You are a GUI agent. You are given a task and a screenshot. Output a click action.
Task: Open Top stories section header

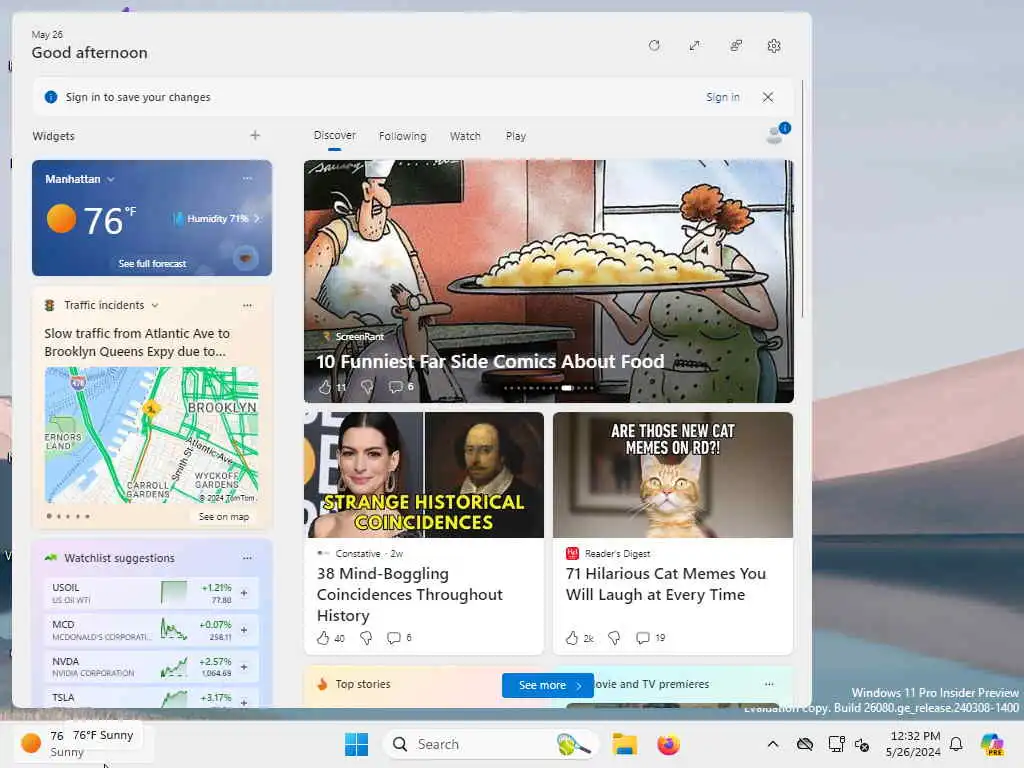[x=362, y=684]
